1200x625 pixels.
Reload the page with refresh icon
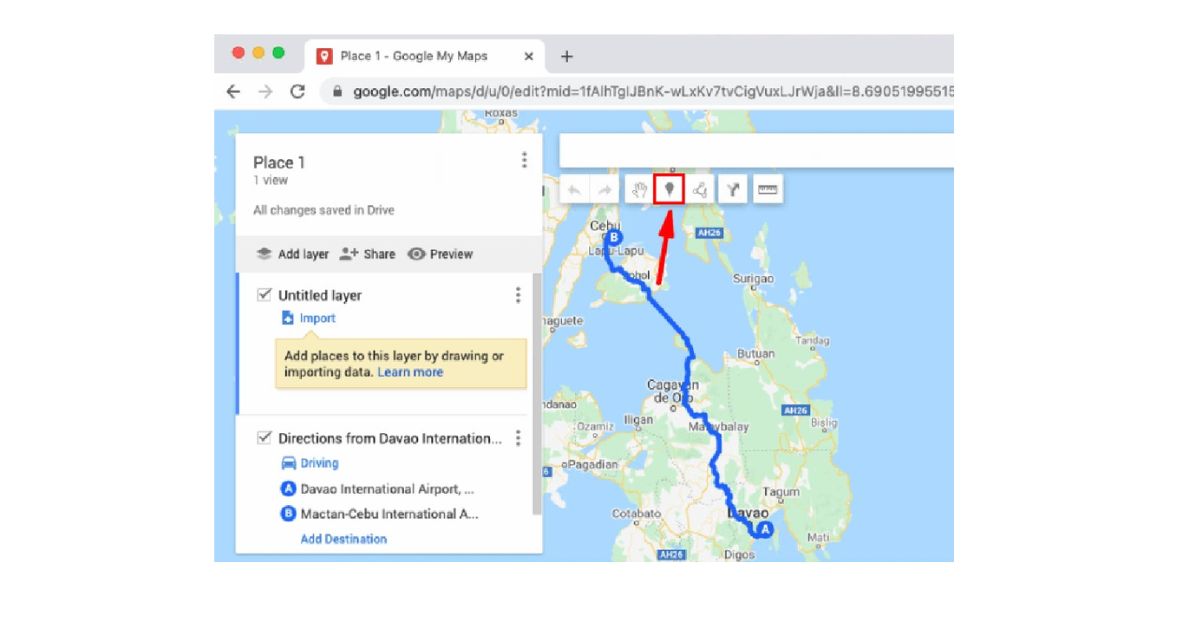(297, 91)
